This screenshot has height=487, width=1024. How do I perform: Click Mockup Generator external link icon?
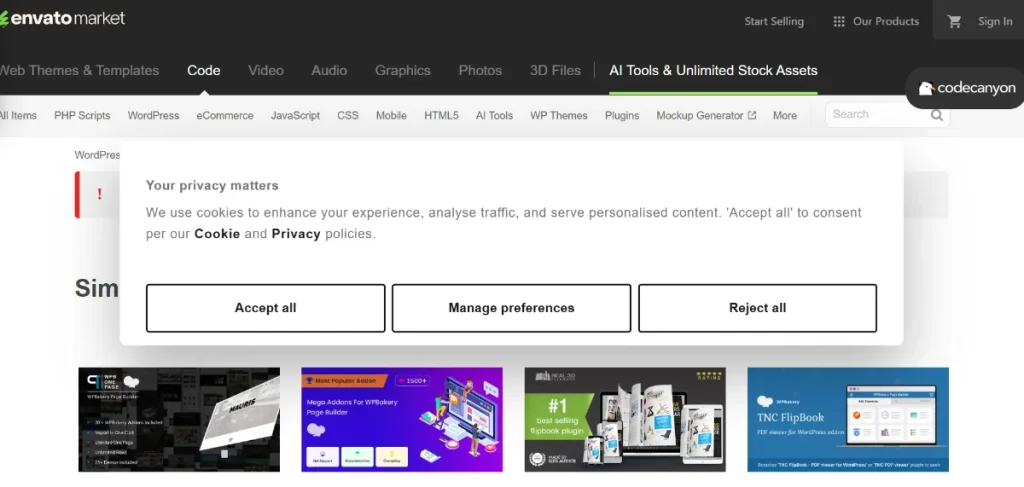[x=752, y=115]
